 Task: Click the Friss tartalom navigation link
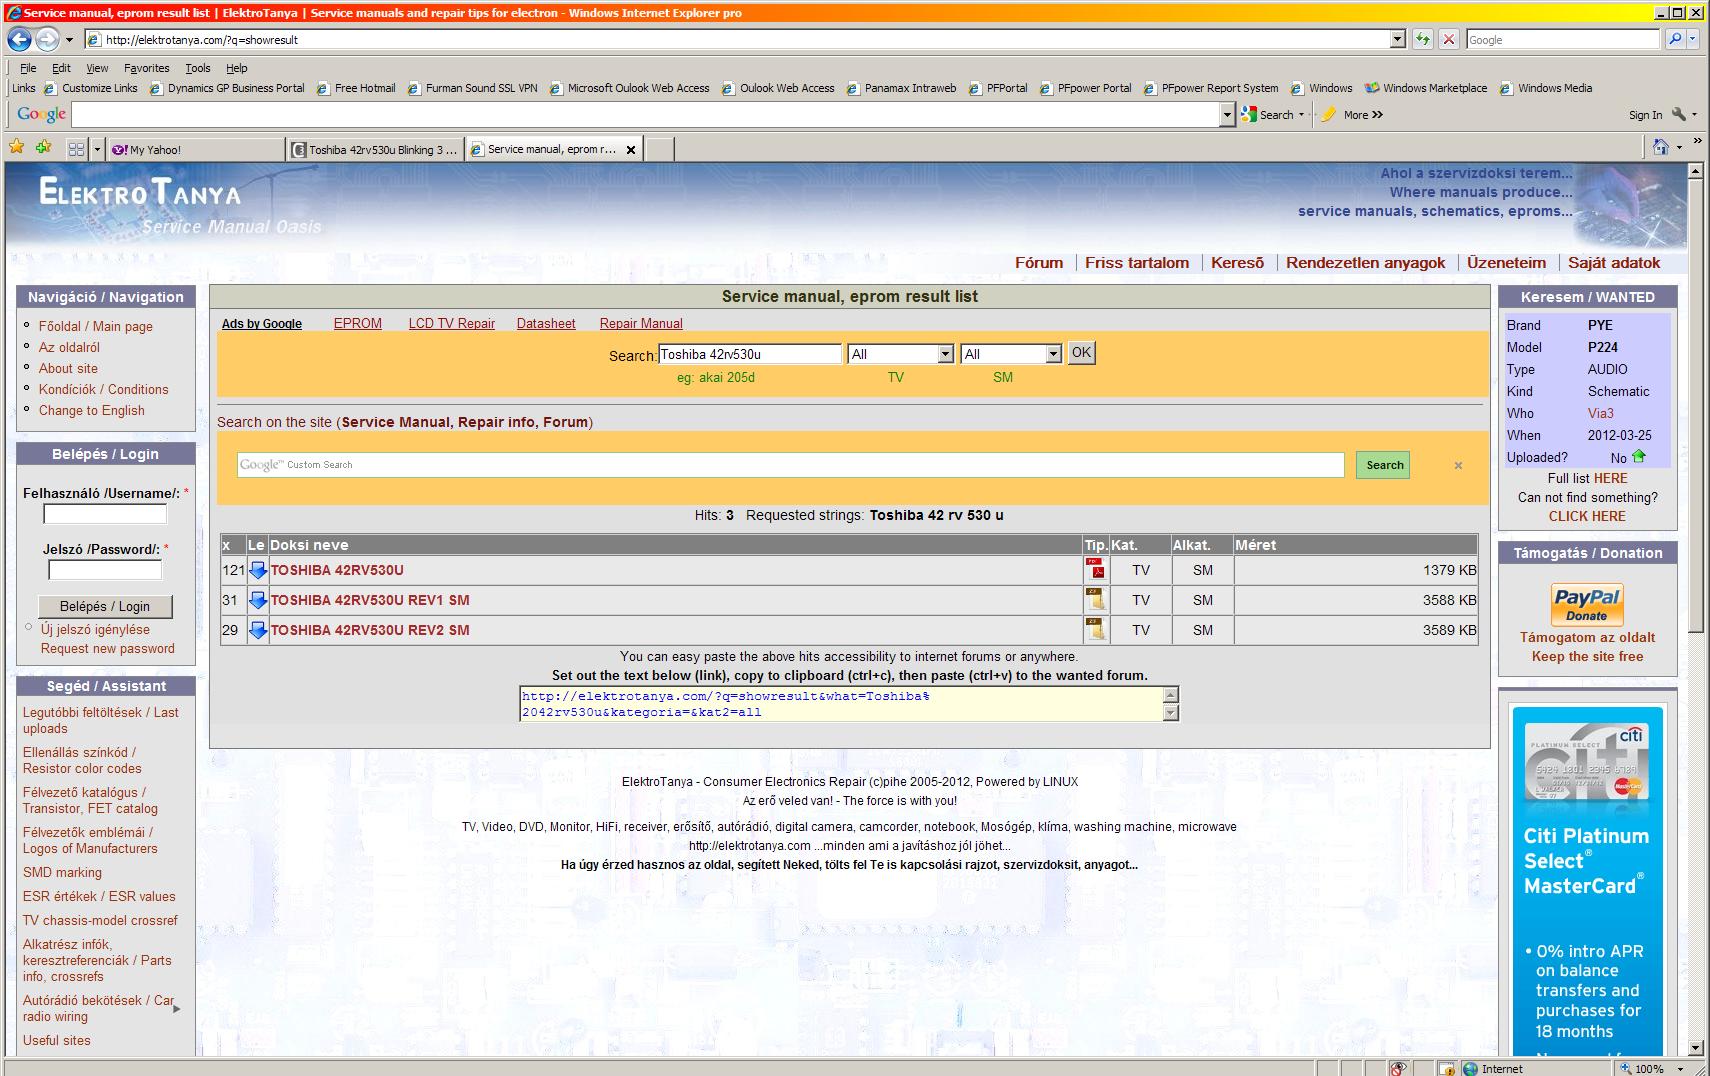1137,263
